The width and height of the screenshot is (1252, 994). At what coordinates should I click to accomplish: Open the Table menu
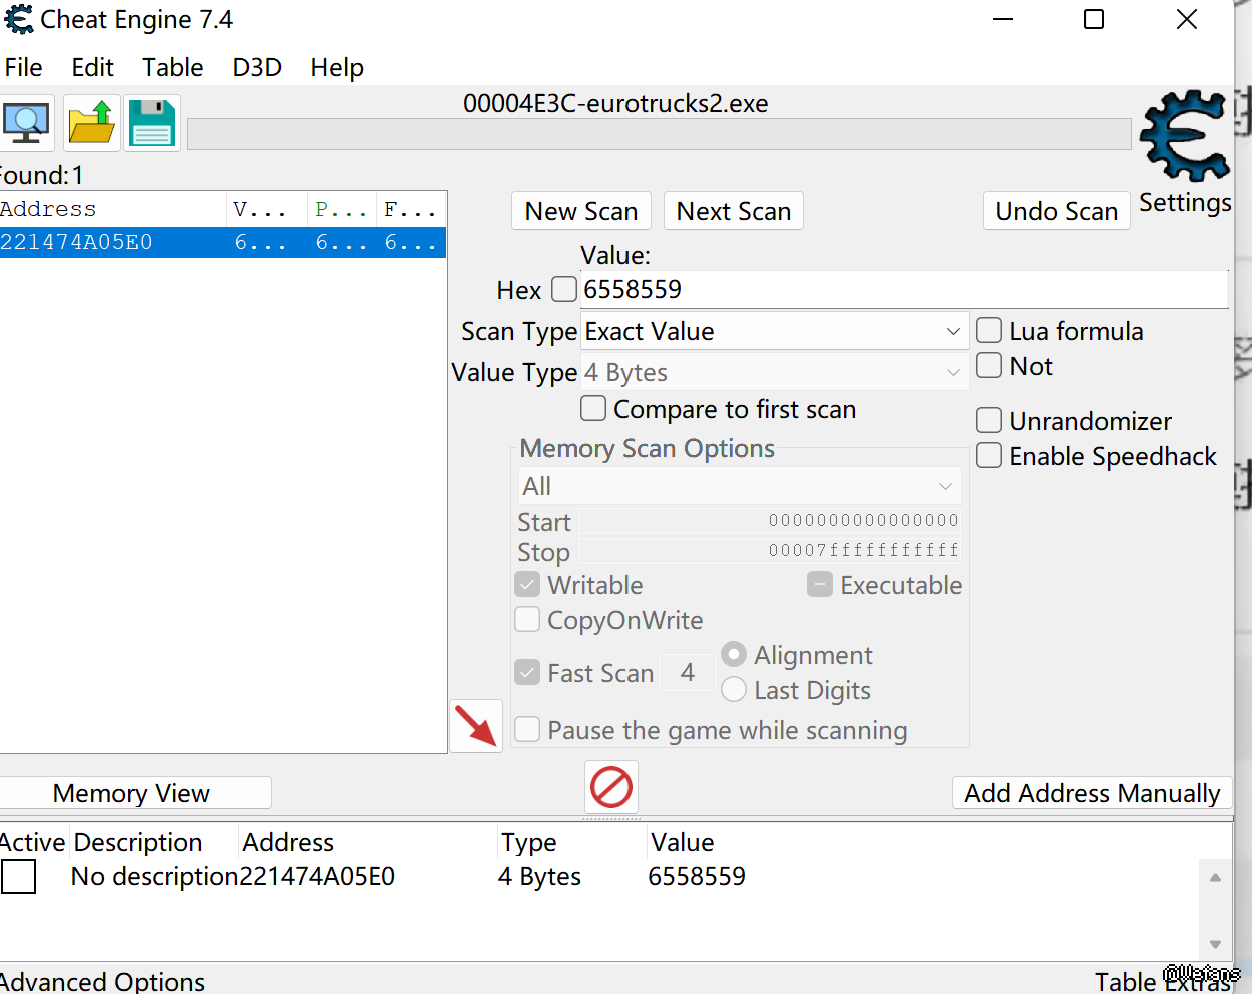click(x=172, y=67)
